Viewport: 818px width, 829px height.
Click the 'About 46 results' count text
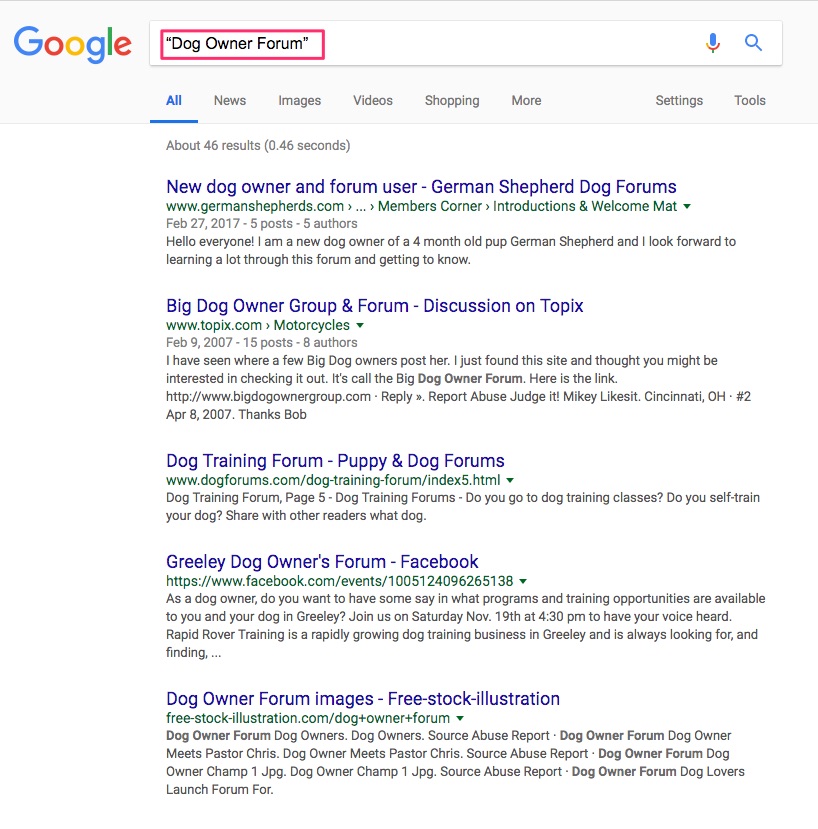coord(258,145)
